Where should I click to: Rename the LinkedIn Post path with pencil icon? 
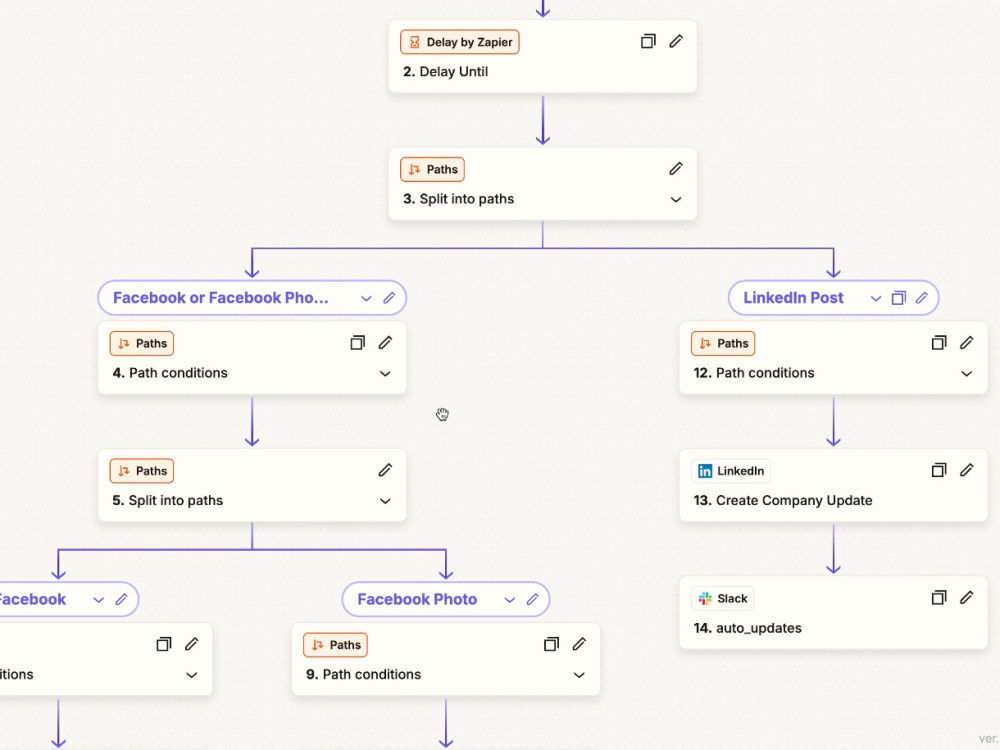(922, 298)
